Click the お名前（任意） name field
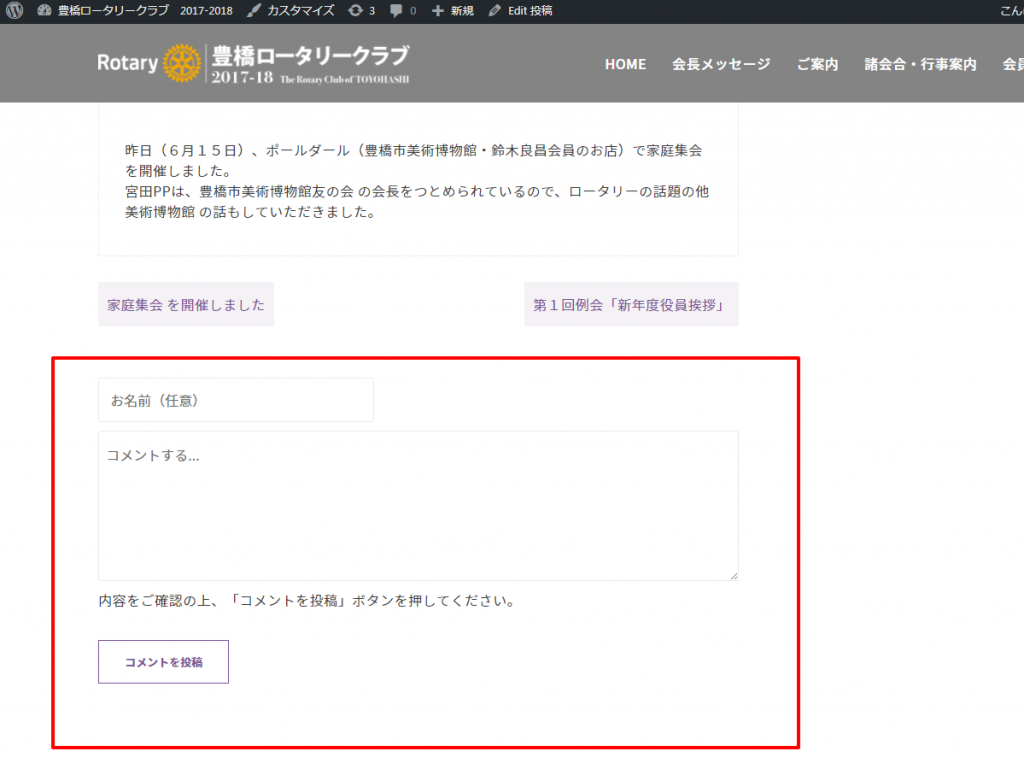1024x769 pixels. click(x=236, y=400)
